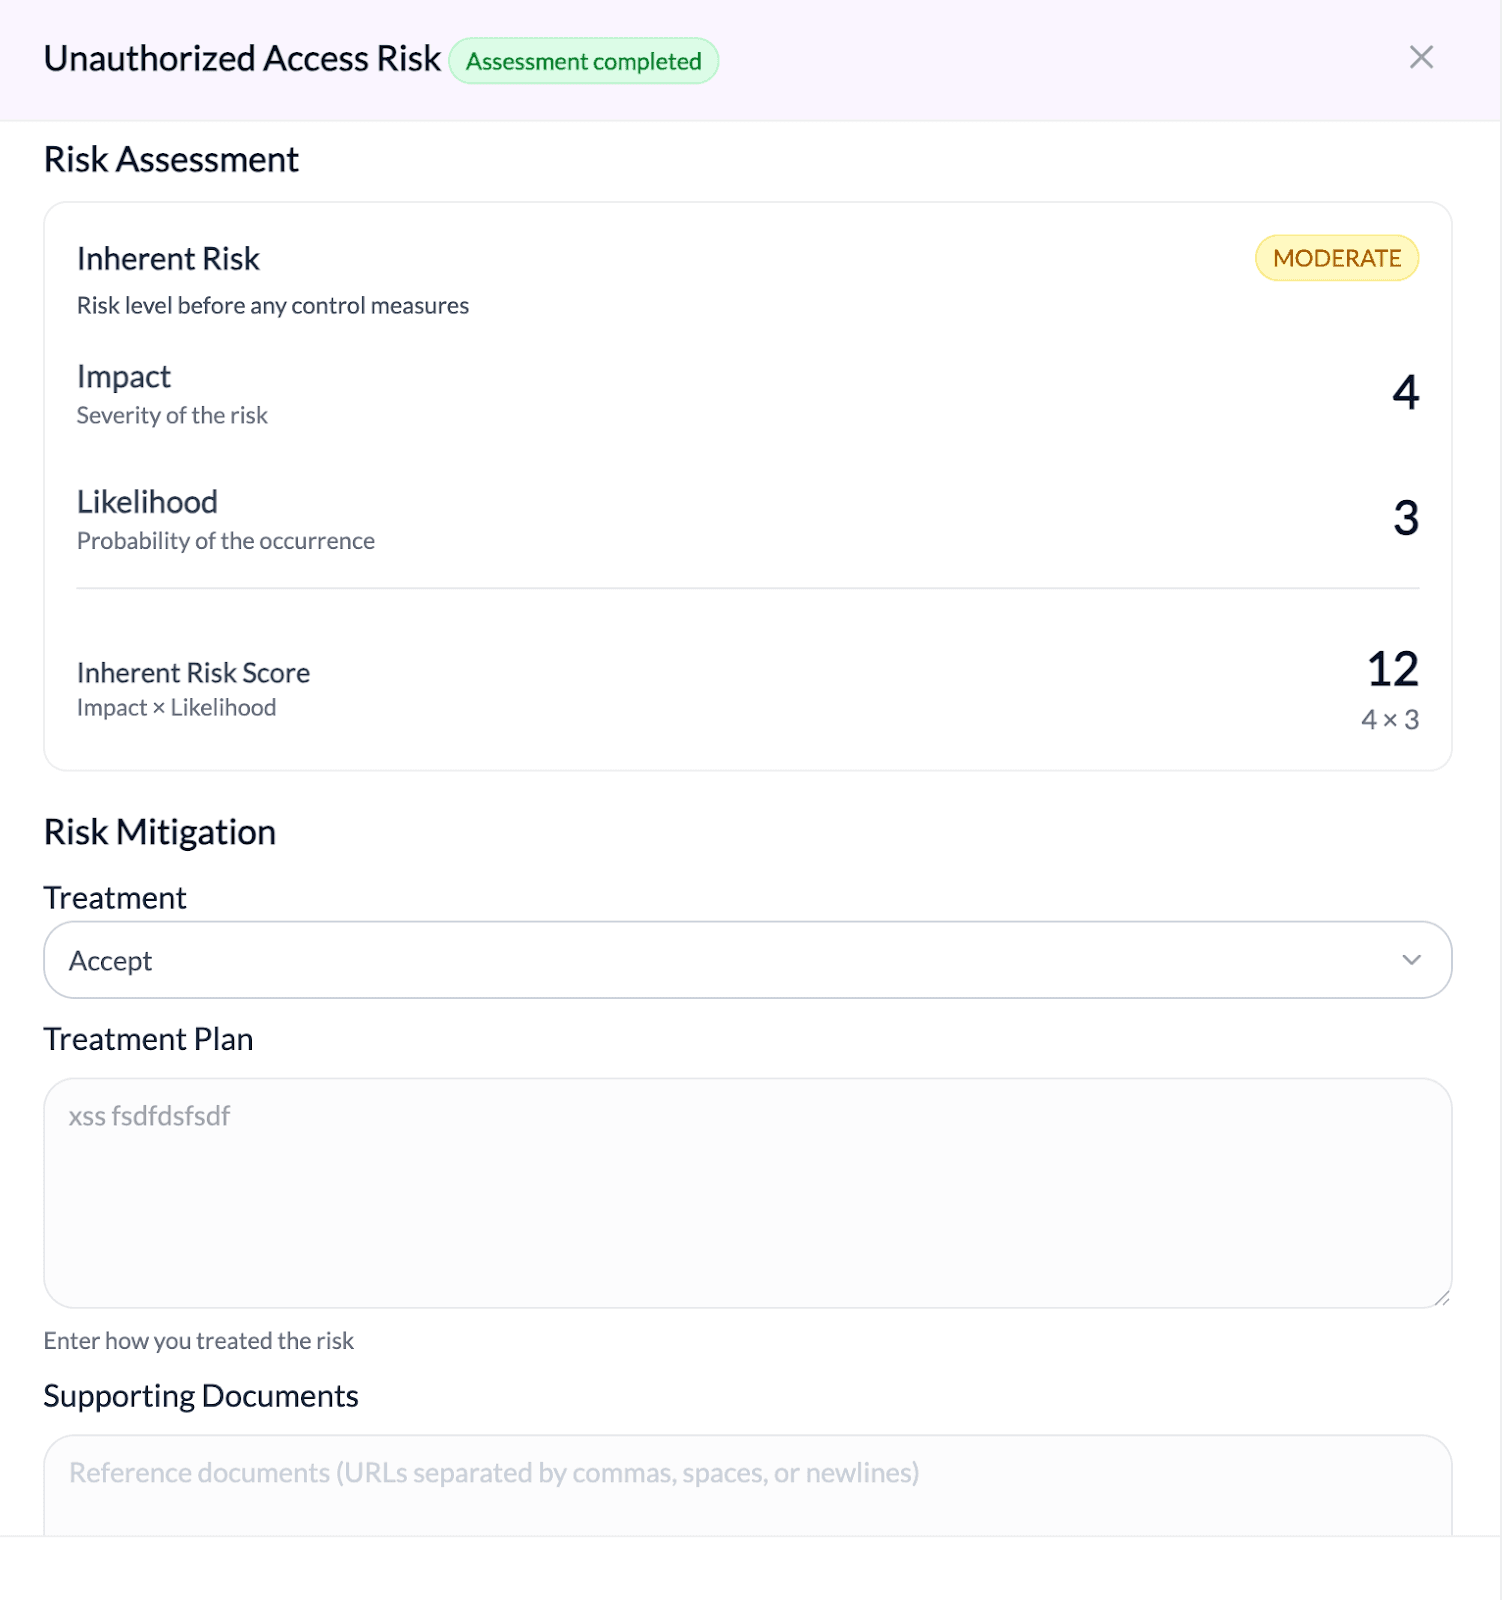Click the dropdown chevron in Treatment field
This screenshot has height=1600, width=1502.
1411,960
